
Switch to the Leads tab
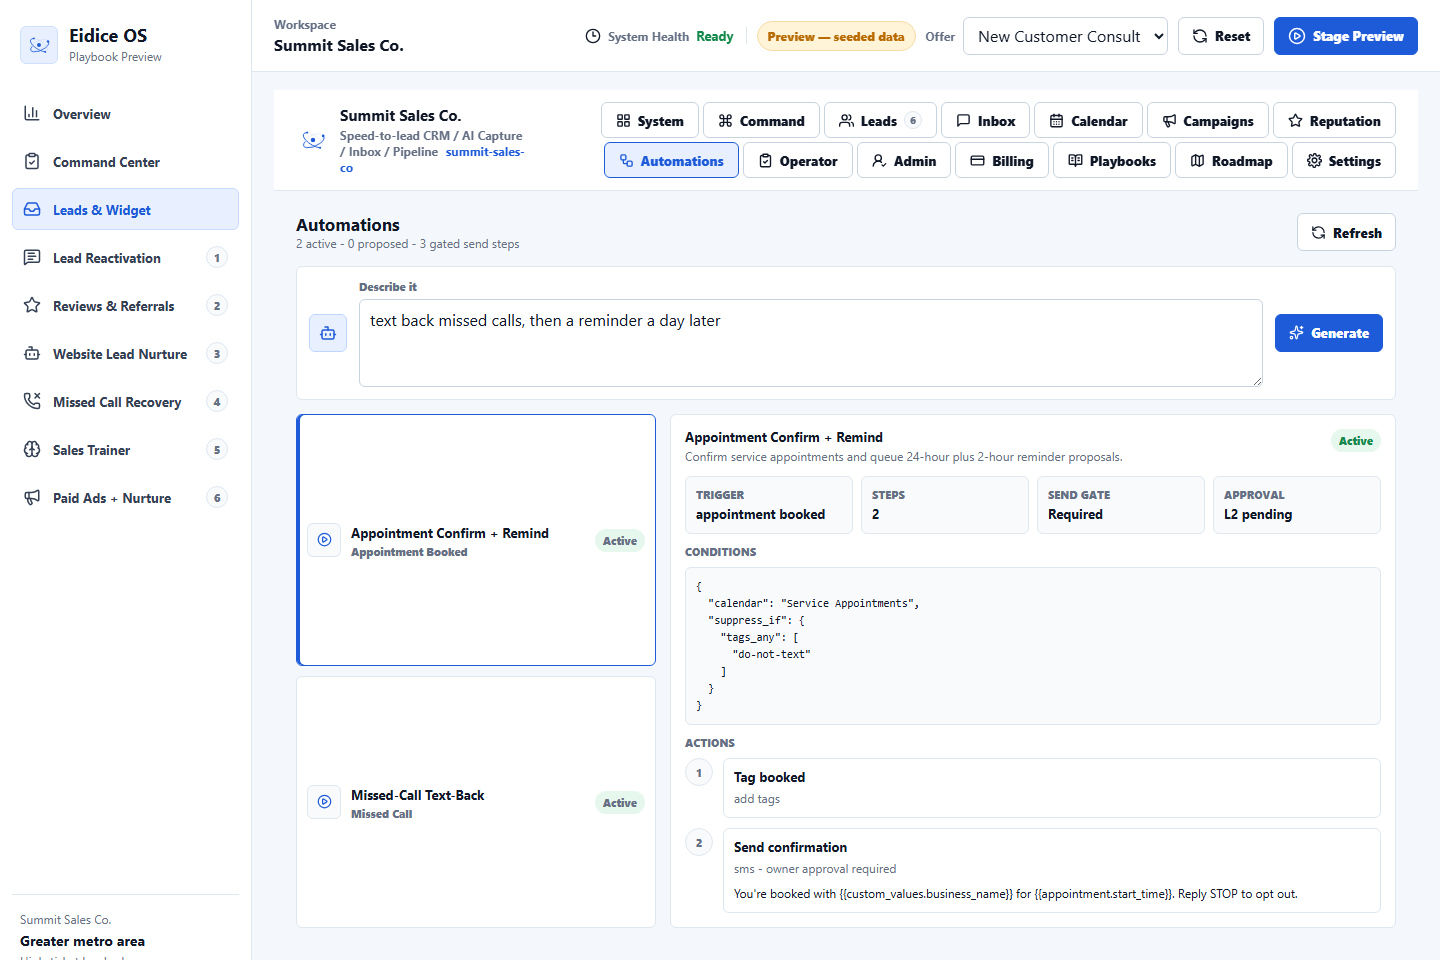[x=880, y=121]
